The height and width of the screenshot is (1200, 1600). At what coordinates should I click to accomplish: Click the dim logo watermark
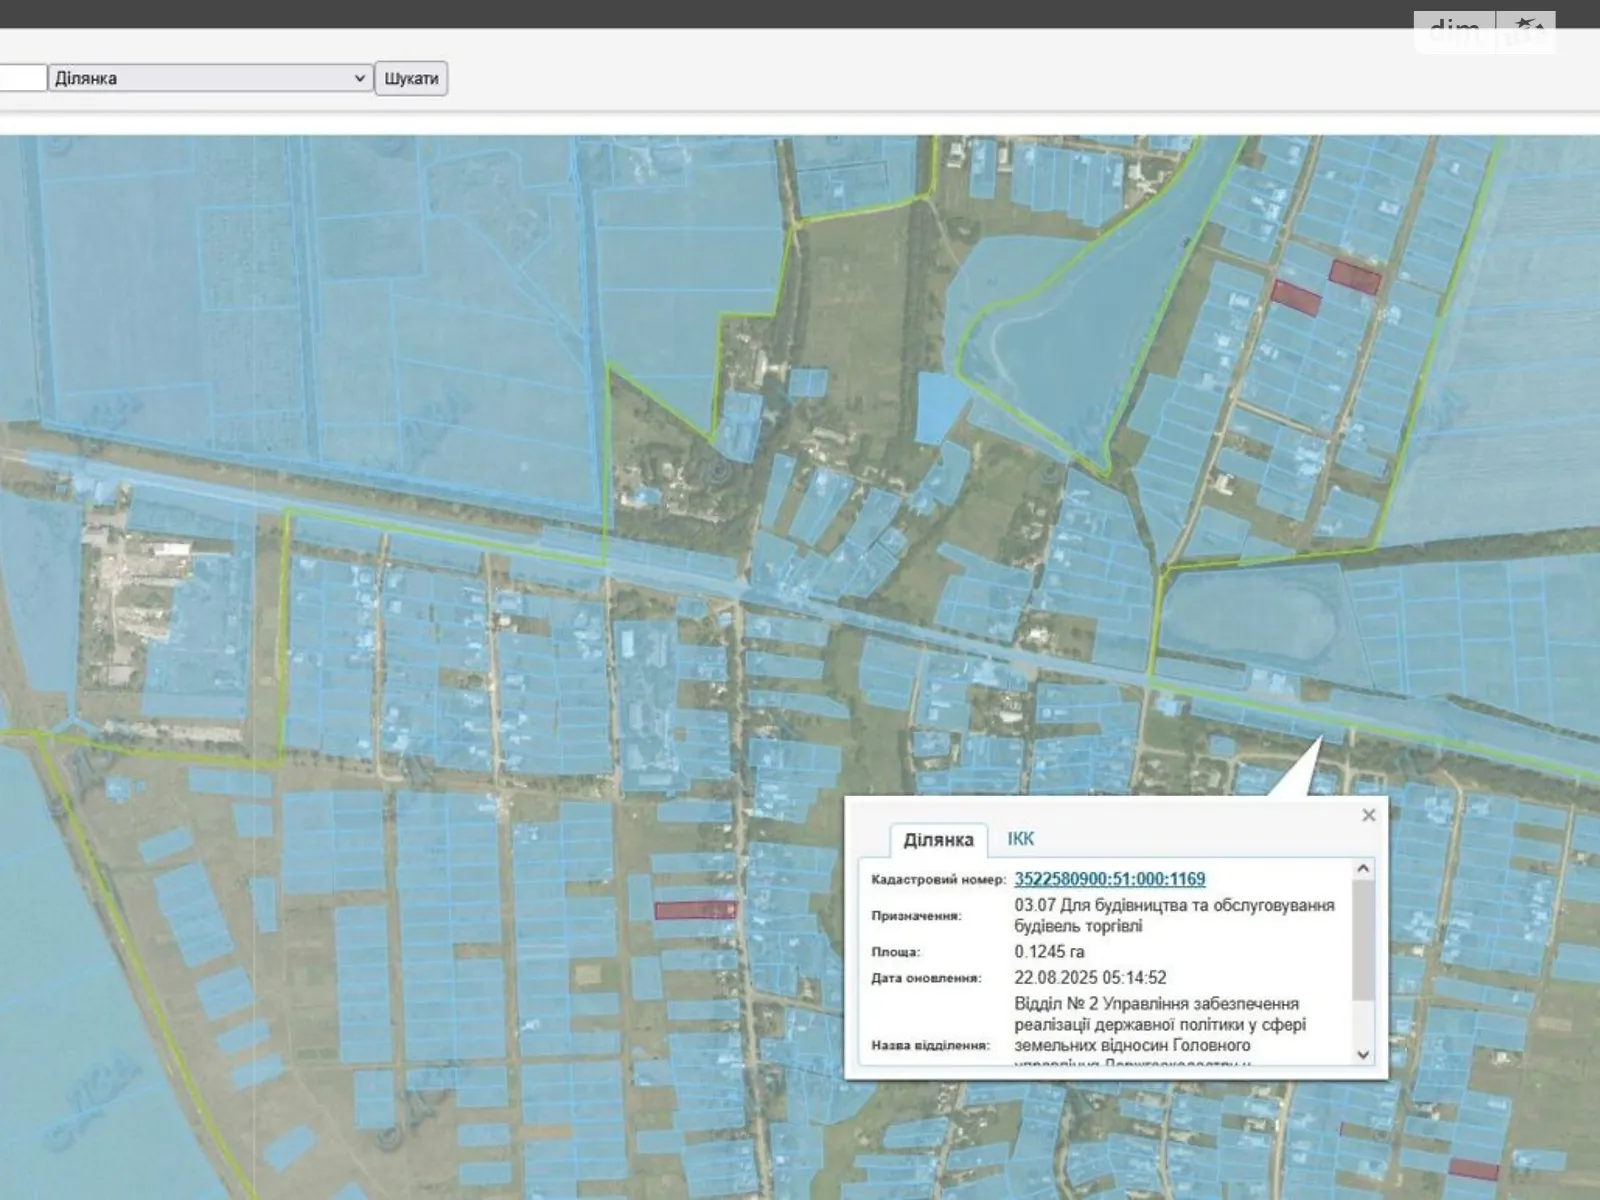1453,32
